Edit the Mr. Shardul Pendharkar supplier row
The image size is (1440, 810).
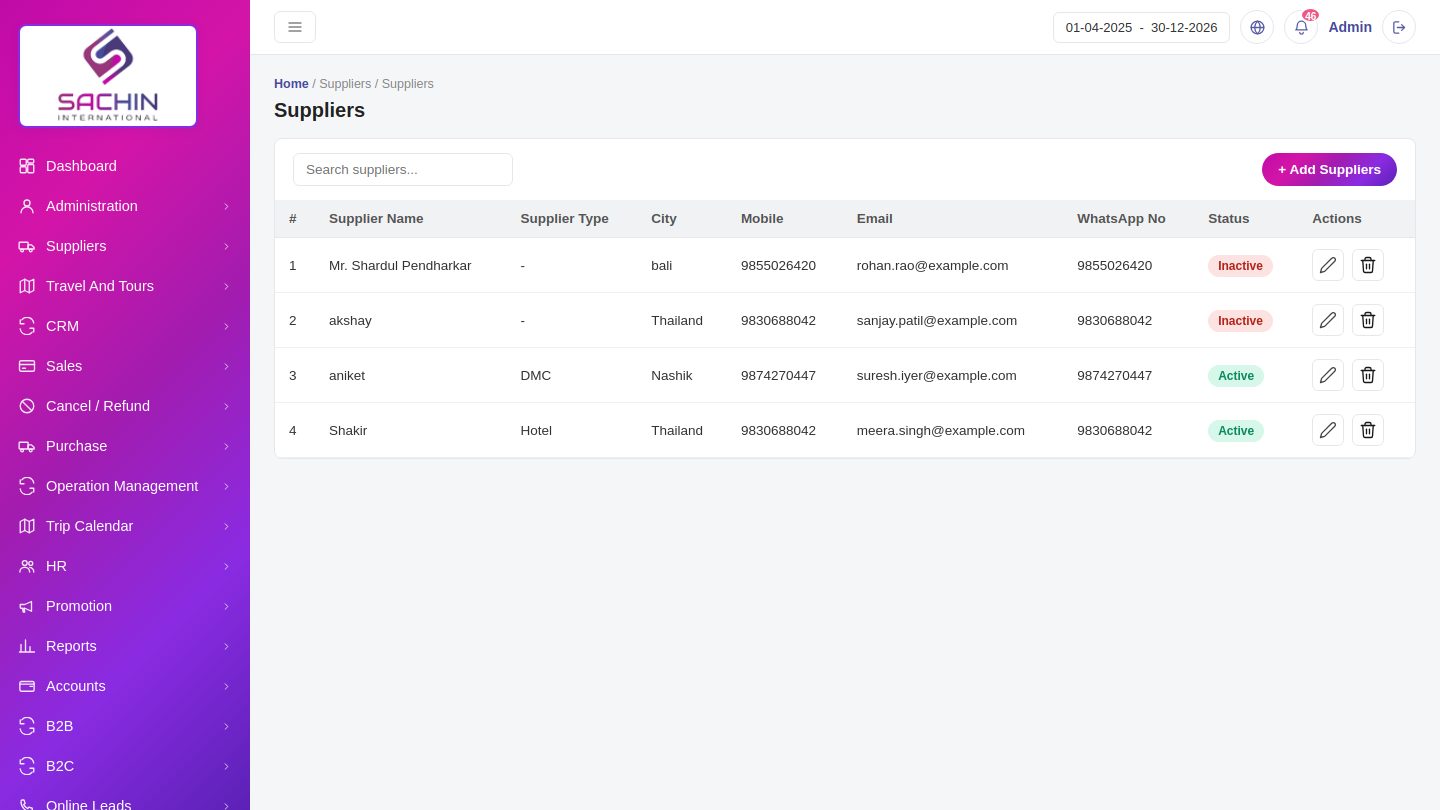point(1328,265)
